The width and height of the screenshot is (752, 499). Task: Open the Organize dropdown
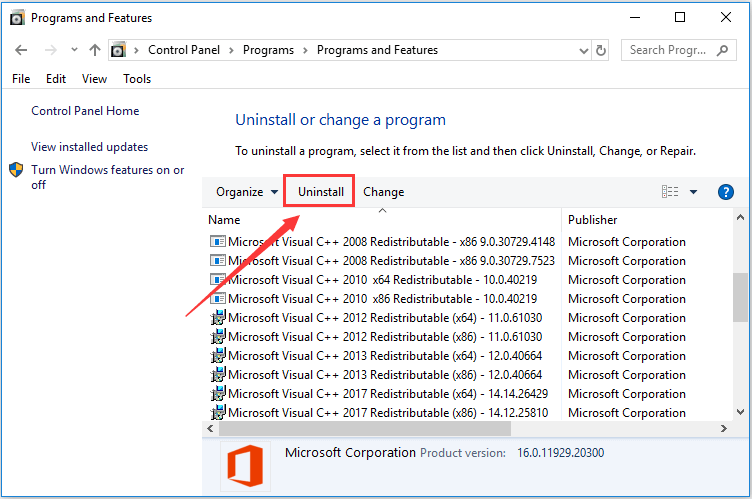point(247,192)
